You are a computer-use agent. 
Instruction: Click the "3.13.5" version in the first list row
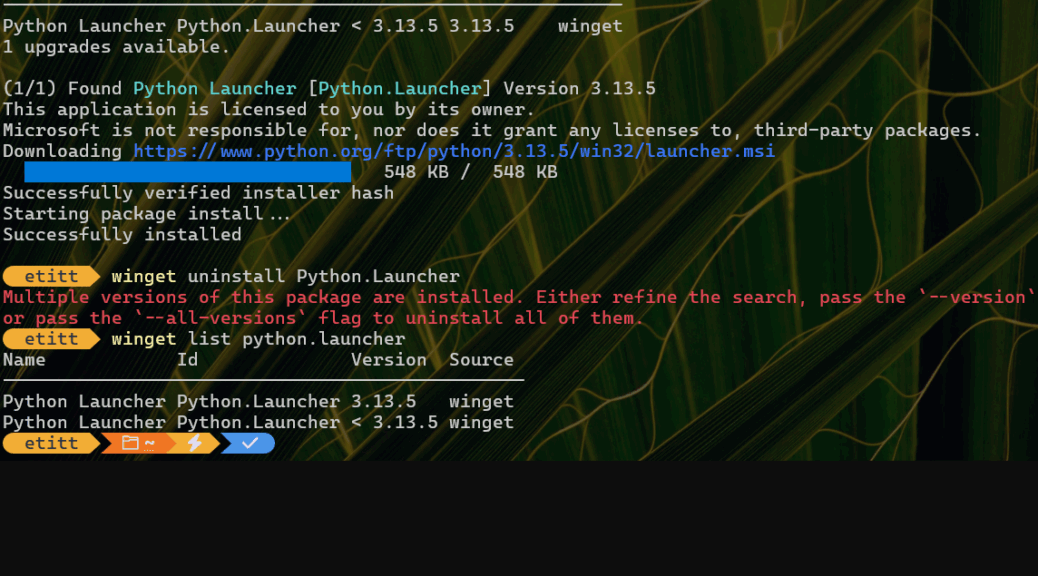click(x=383, y=401)
